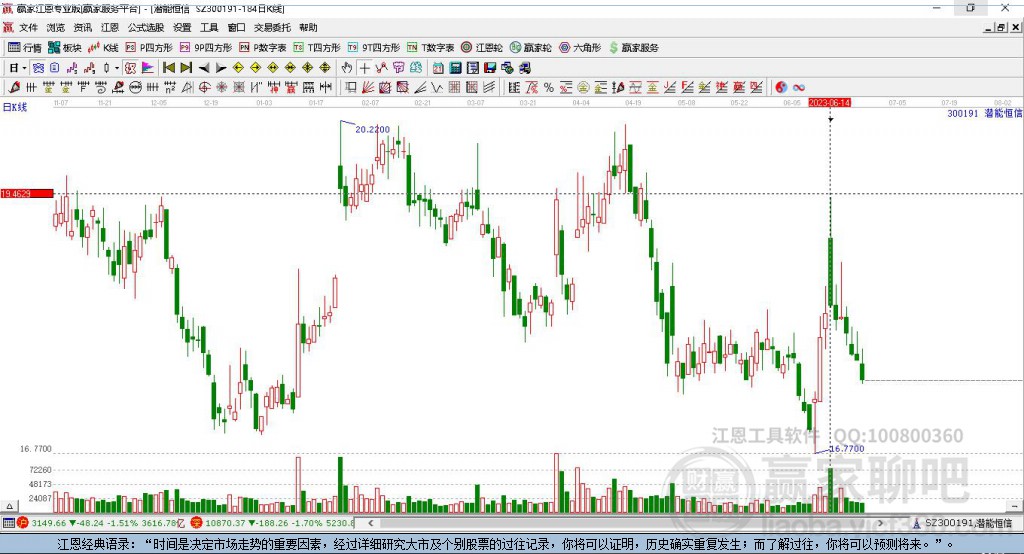Open the 赢家轮 wheel tool
Viewport: 1024px width, 554px height.
tap(531, 48)
